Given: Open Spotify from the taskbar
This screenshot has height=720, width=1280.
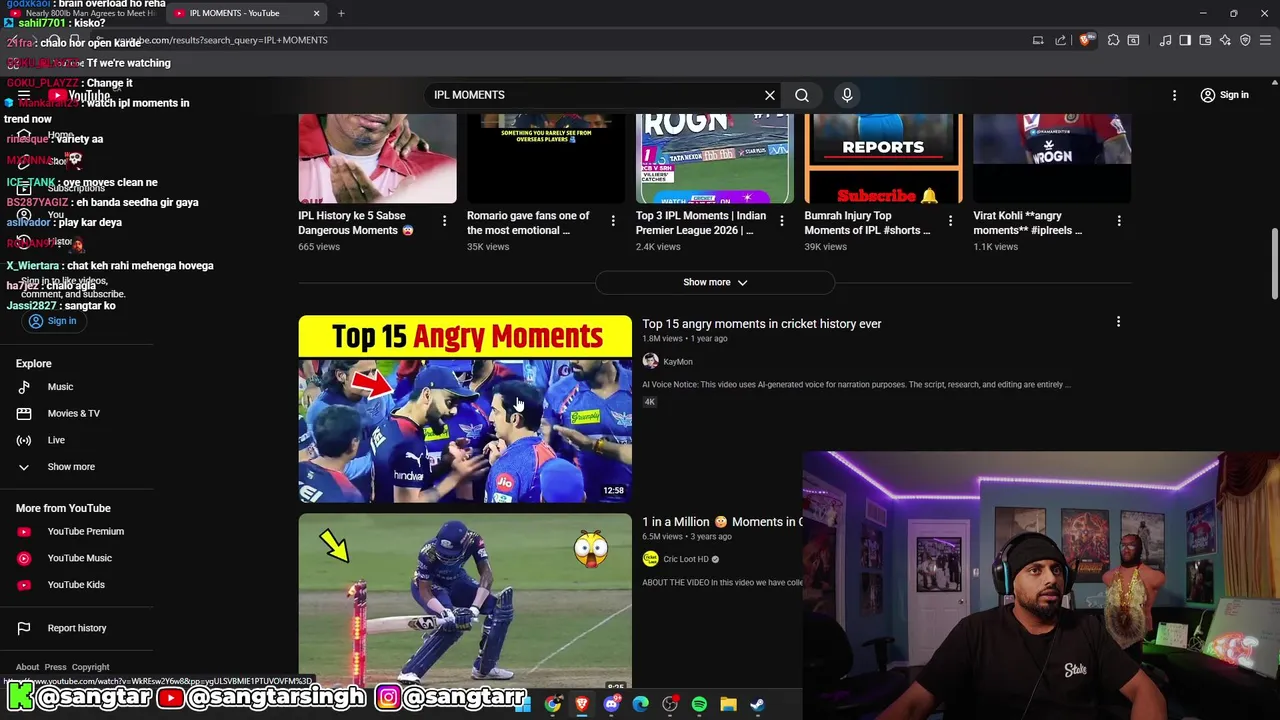Looking at the screenshot, I should 699,704.
